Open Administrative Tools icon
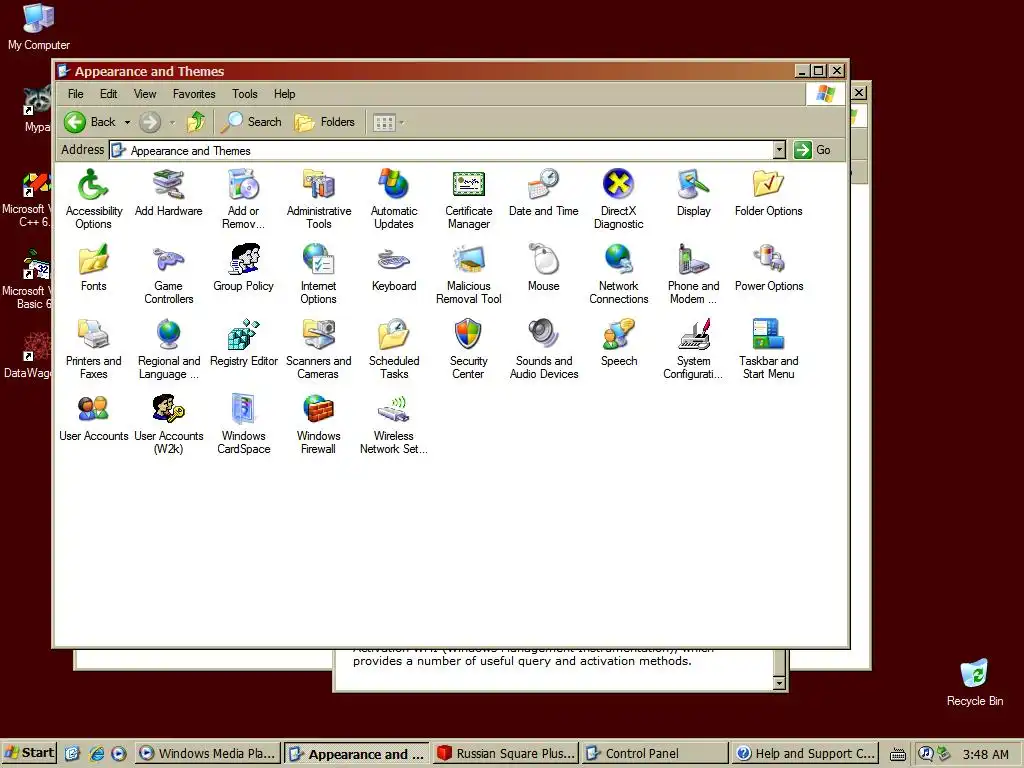 coord(319,199)
